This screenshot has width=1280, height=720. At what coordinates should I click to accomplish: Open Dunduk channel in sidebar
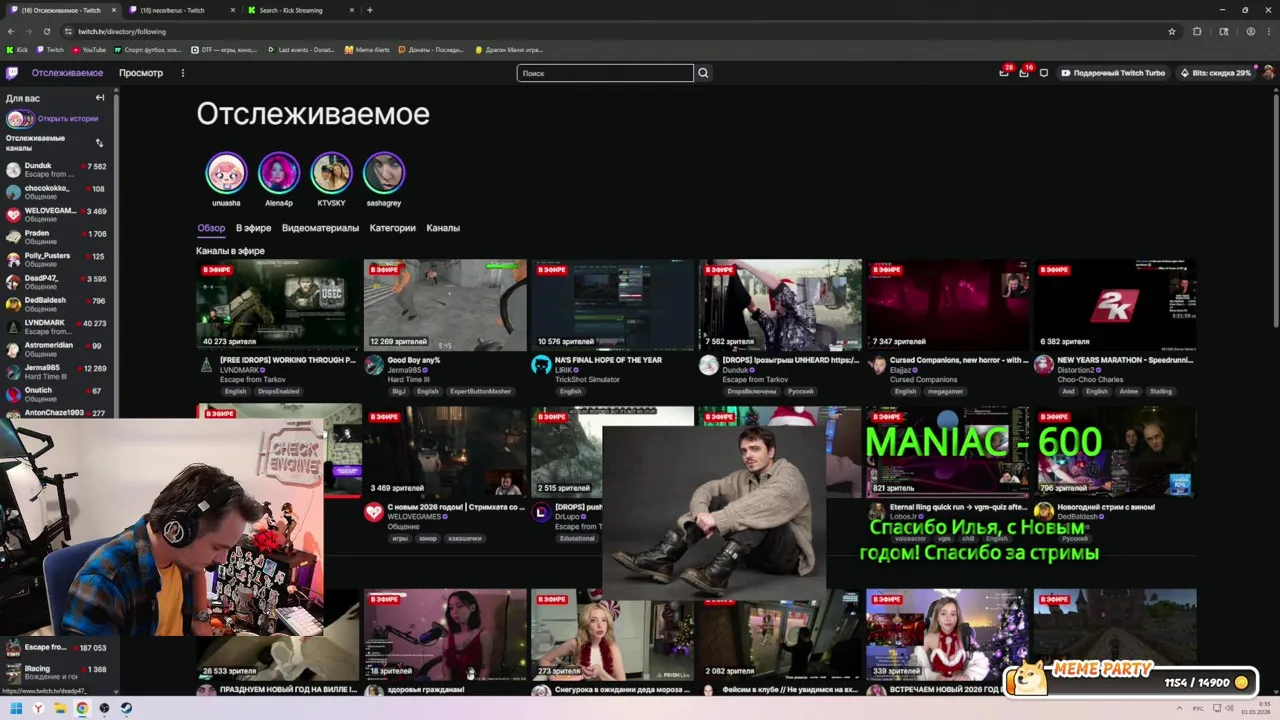56,170
